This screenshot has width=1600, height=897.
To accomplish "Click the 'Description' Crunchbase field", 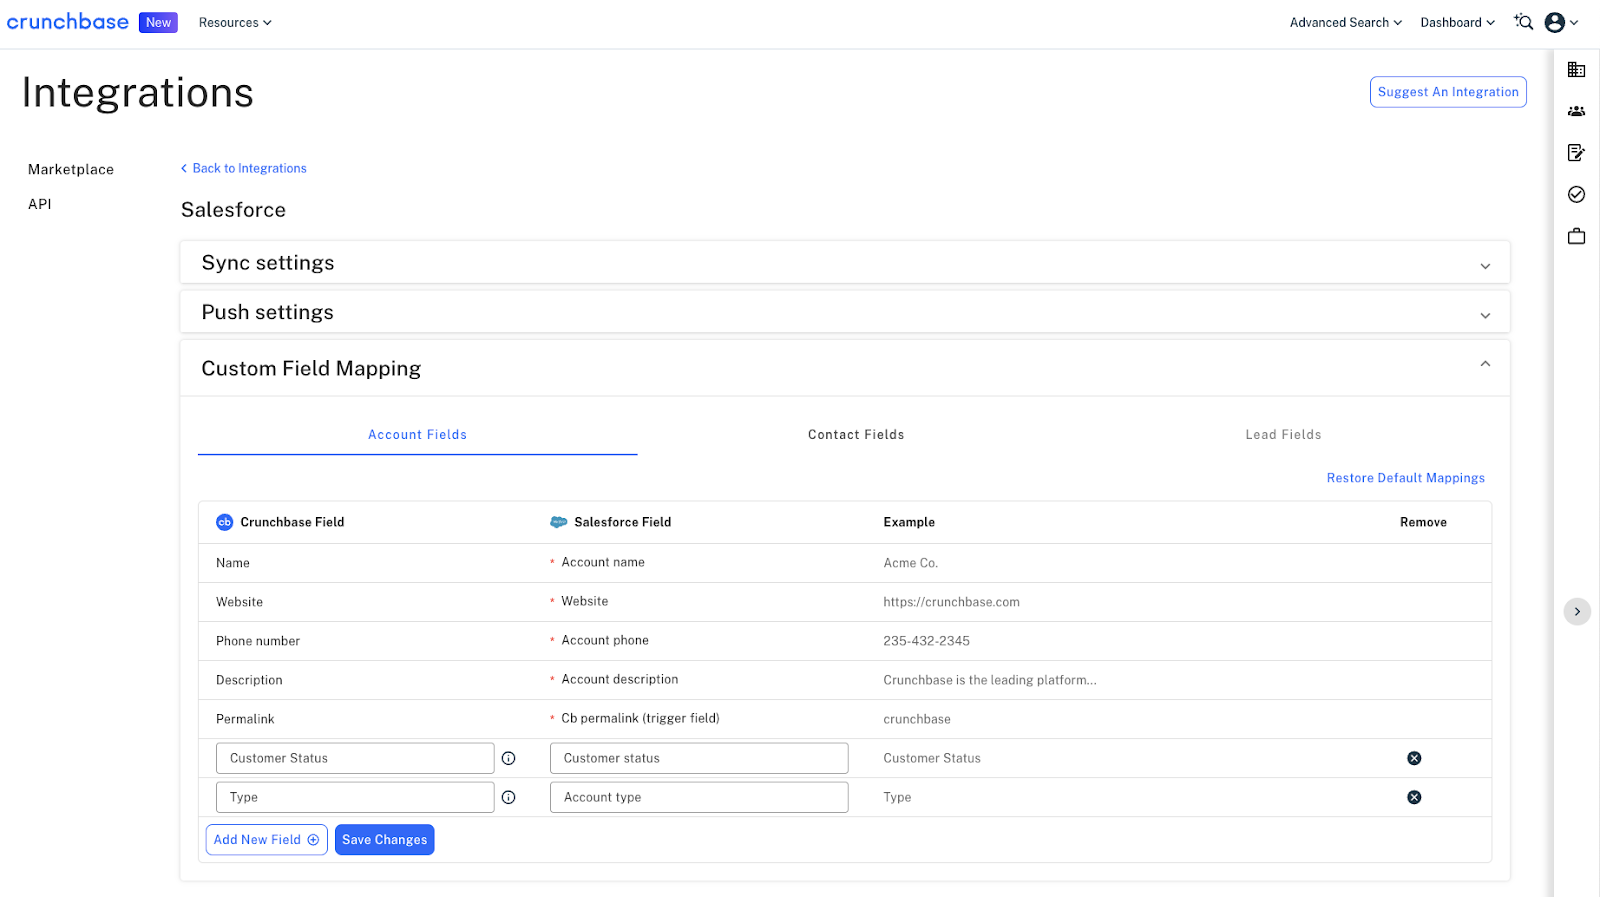I will click(249, 680).
